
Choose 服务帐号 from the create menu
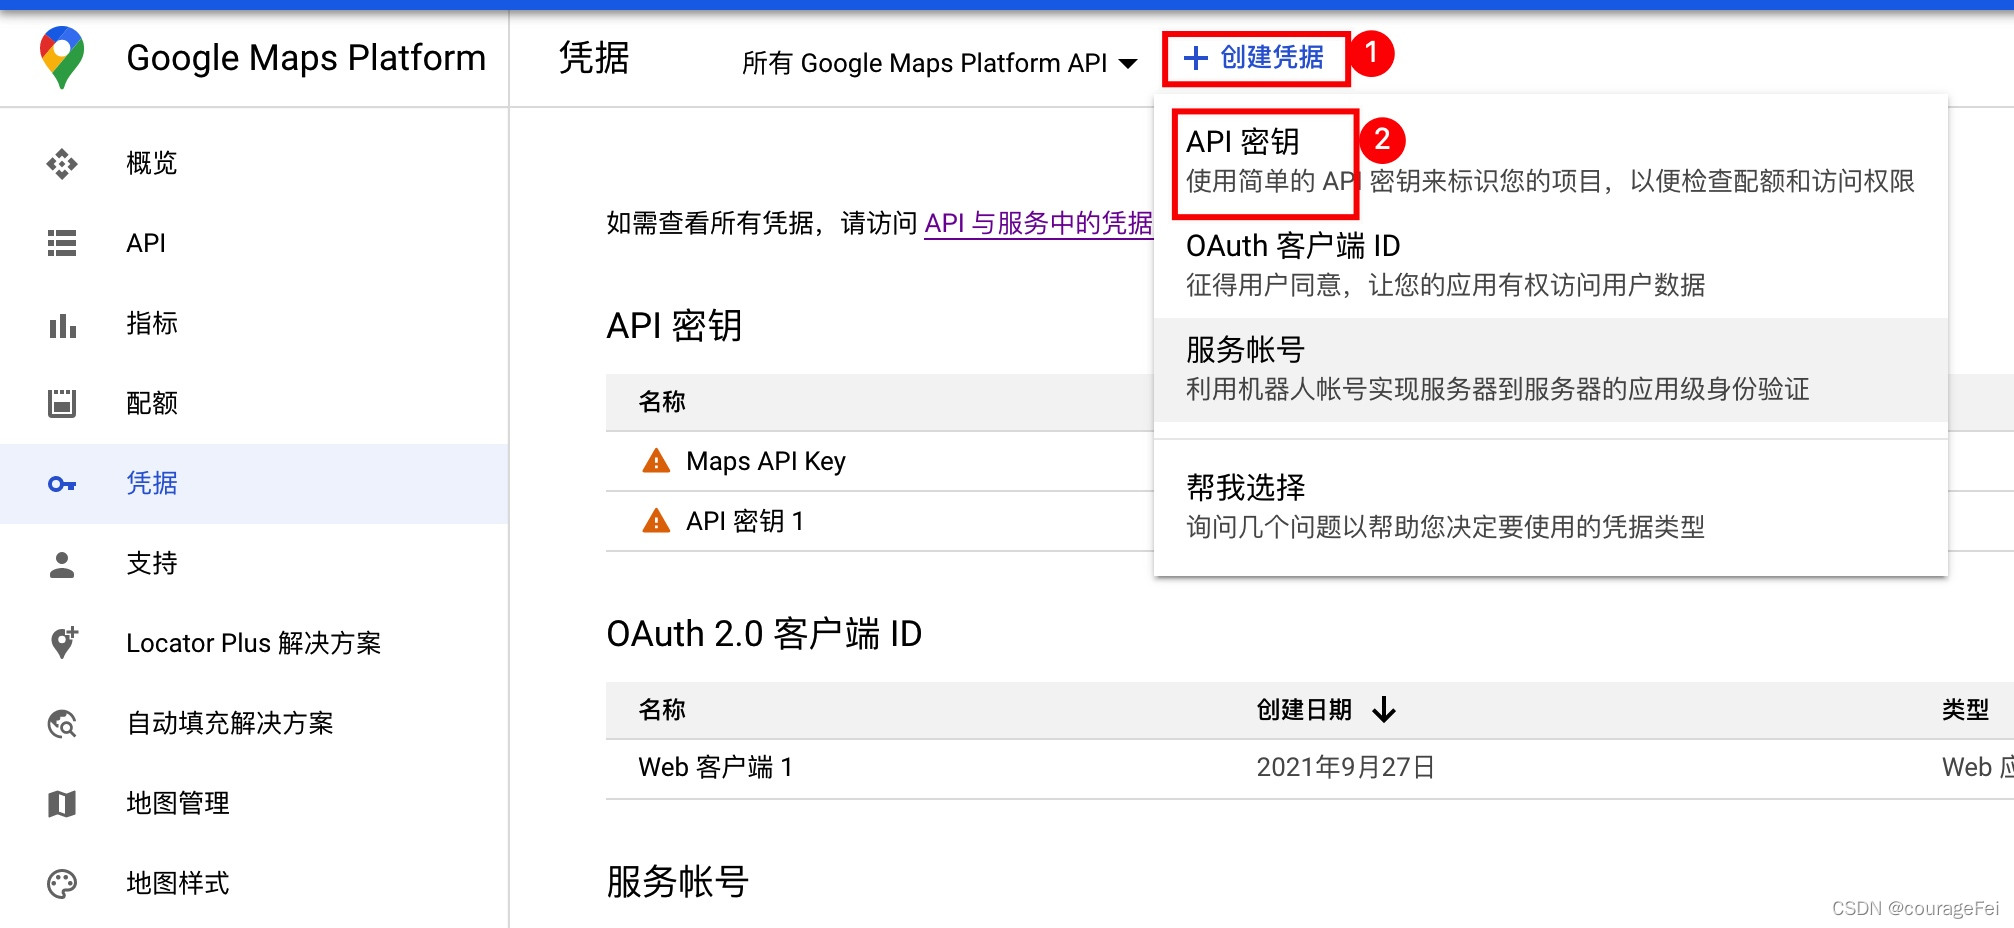pos(1550,370)
